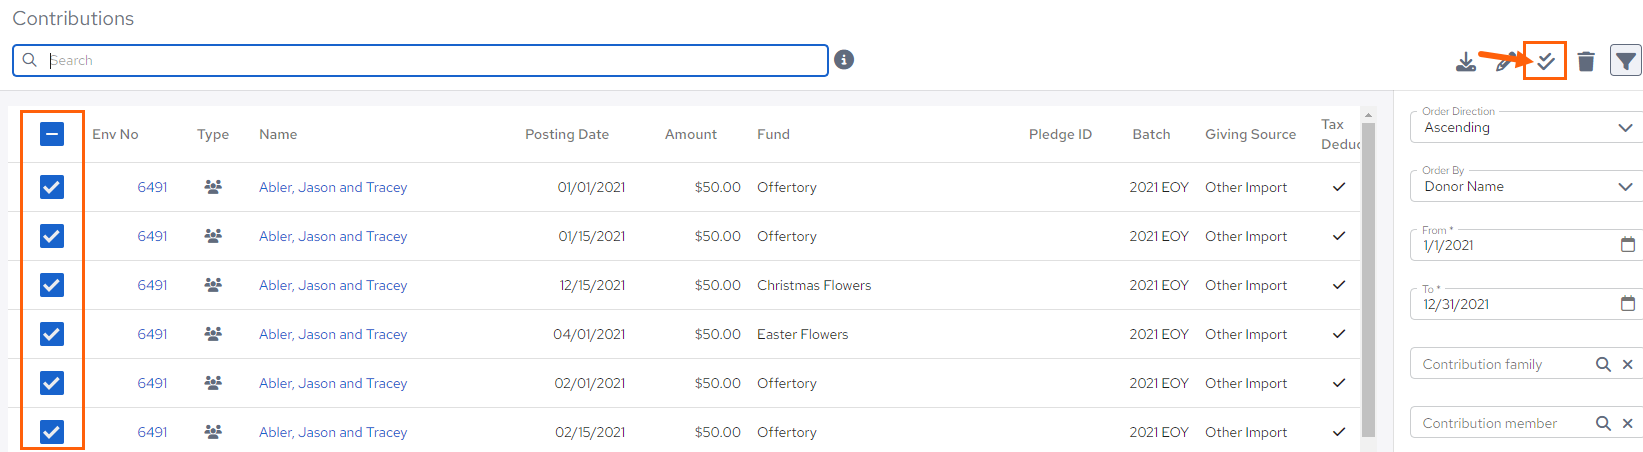Open the filter funnel icon
Image resolution: width=1643 pixels, height=452 pixels.
1626,61
